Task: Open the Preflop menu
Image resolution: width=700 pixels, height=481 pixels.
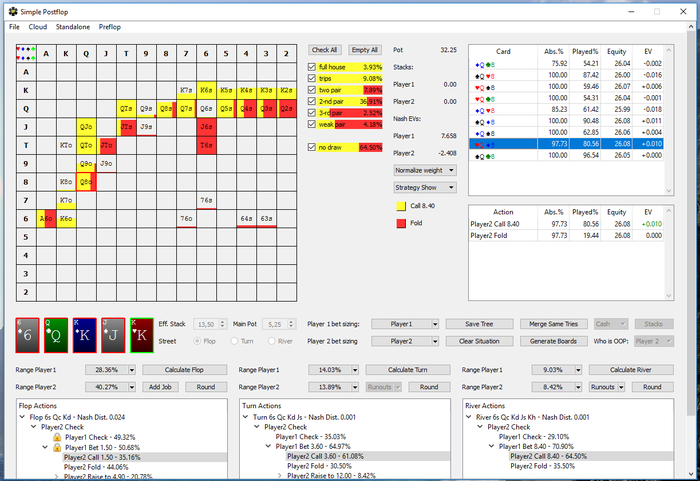Action: [110, 27]
